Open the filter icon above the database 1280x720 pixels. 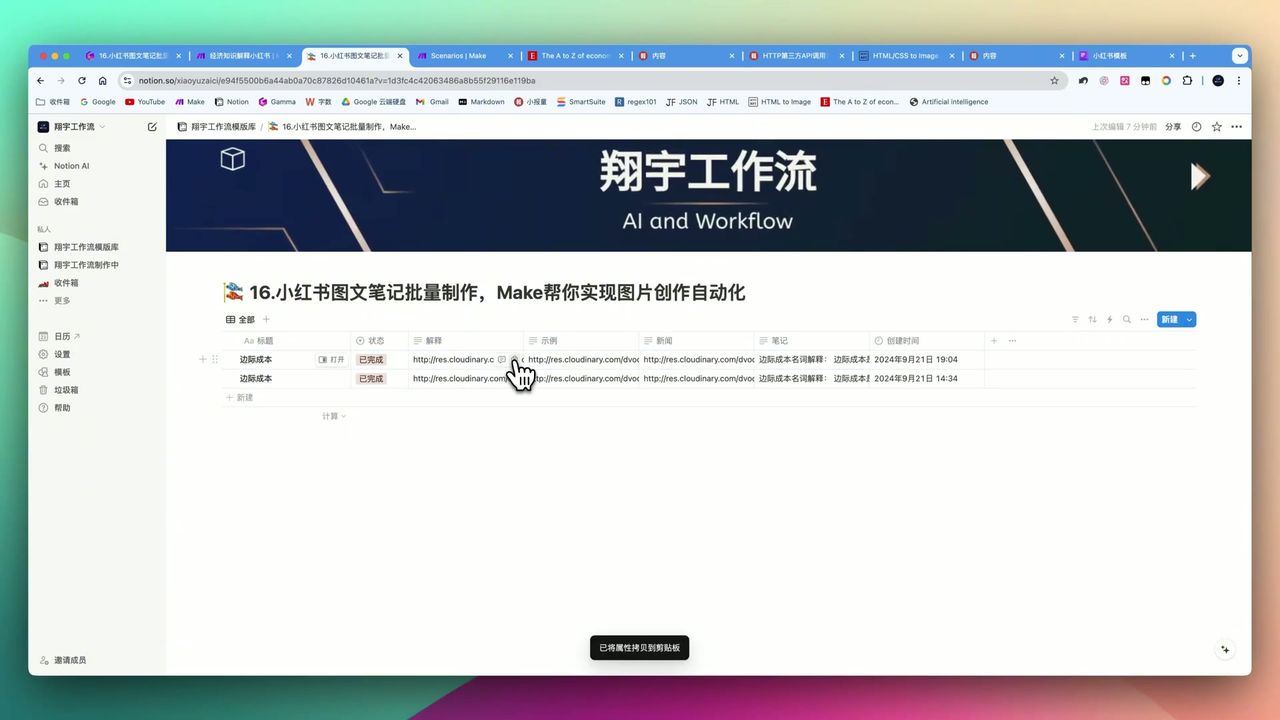point(1075,319)
